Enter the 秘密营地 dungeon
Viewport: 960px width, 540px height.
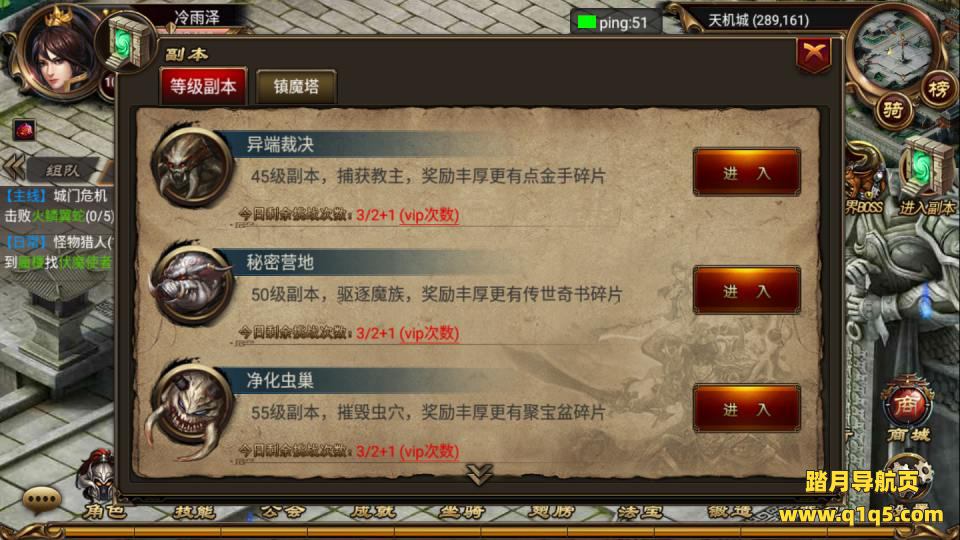746,290
